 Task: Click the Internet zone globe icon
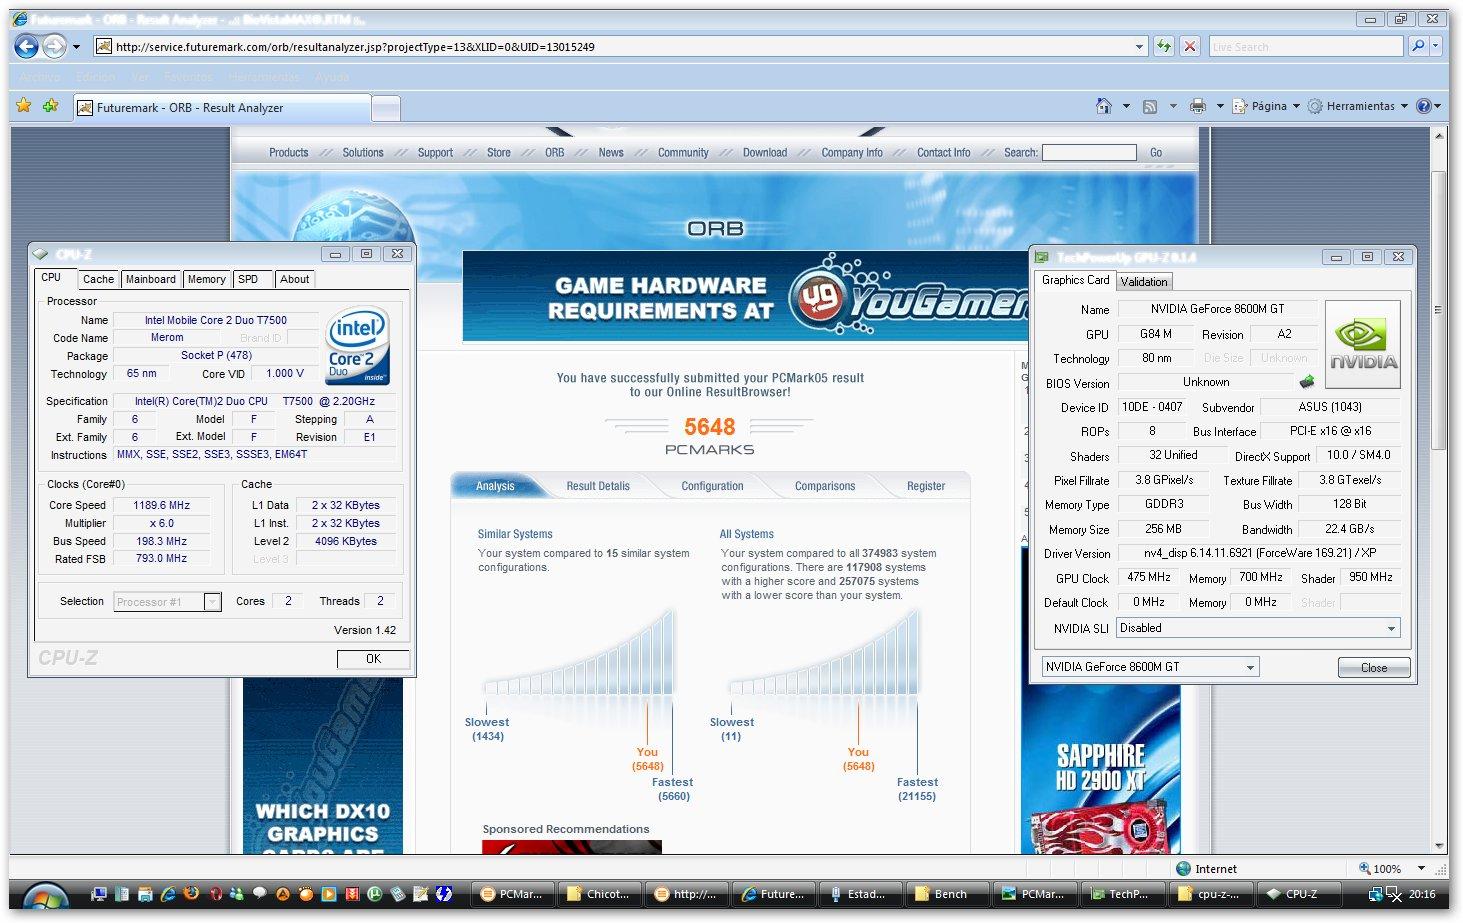[1184, 869]
